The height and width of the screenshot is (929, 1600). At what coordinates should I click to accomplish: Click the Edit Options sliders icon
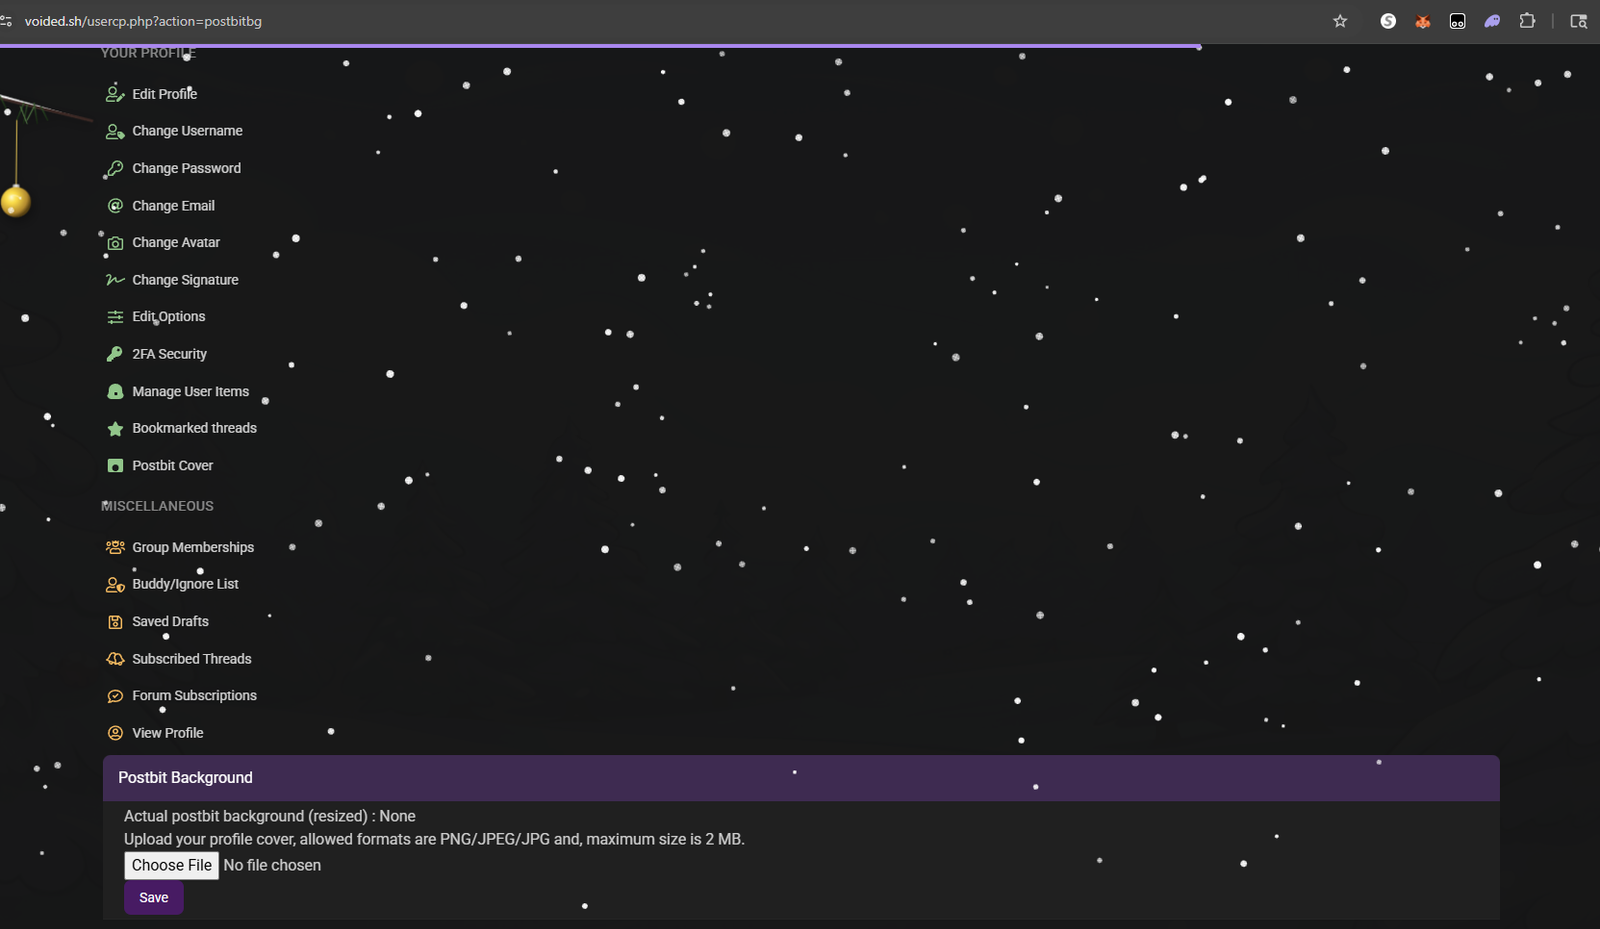(x=115, y=316)
